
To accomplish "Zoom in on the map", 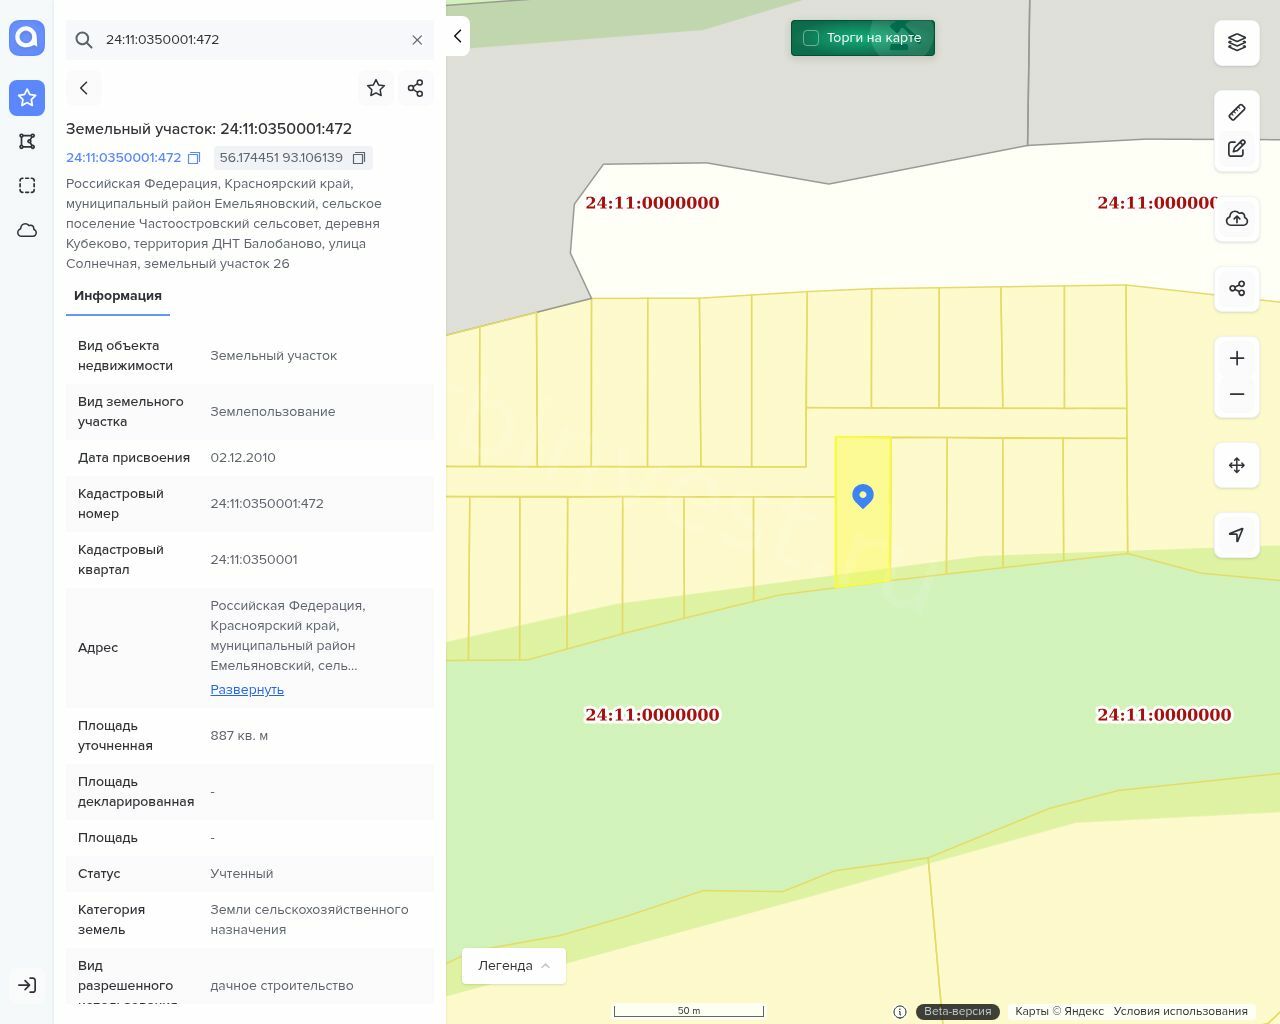I will pos(1237,358).
